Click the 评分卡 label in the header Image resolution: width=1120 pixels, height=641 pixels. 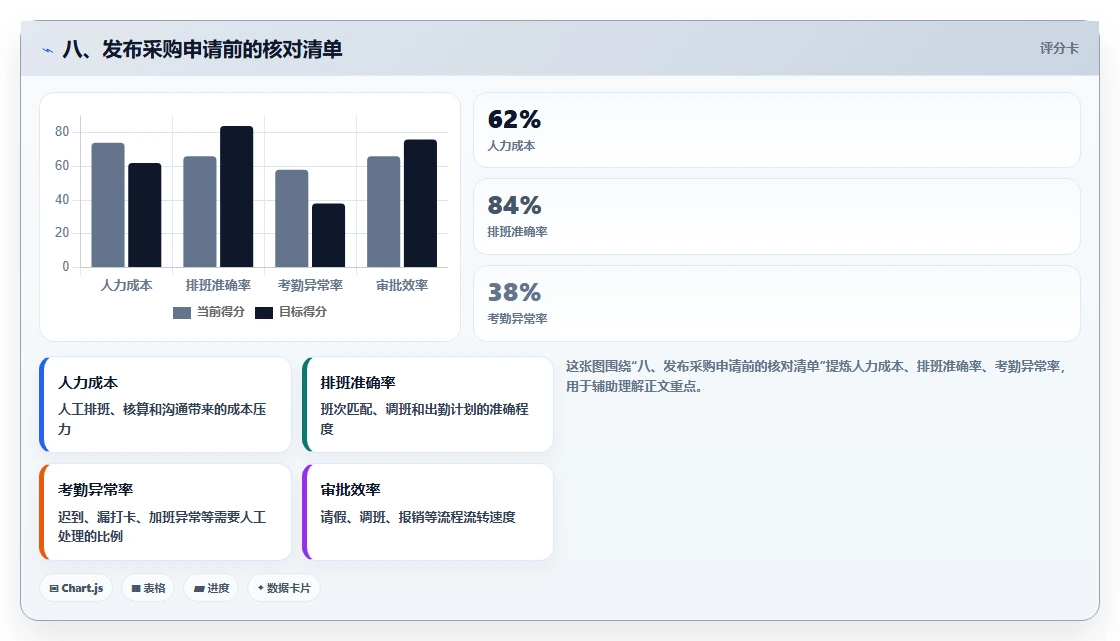[x=1059, y=49]
